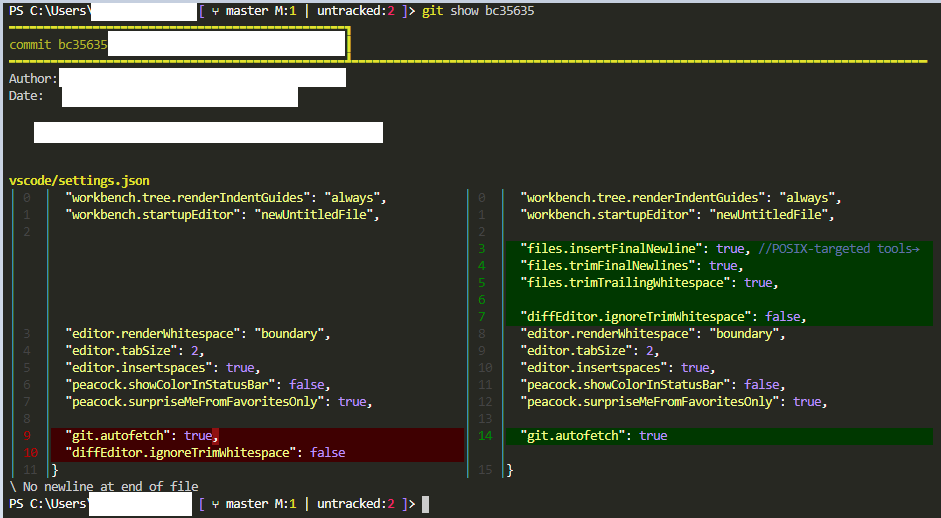Viewport: 941px width, 518px height.
Task: Click 'master M:1' in top prompt
Action: pos(261,11)
